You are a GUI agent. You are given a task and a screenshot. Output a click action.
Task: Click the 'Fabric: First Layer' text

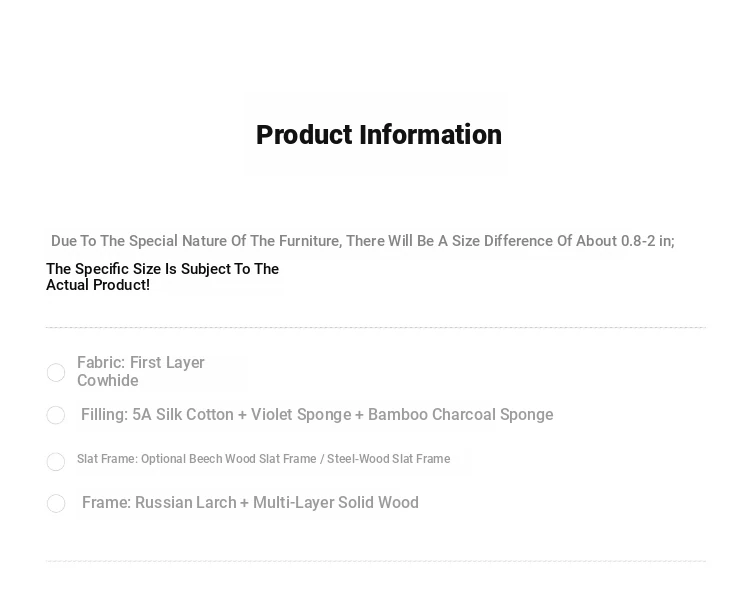(141, 363)
